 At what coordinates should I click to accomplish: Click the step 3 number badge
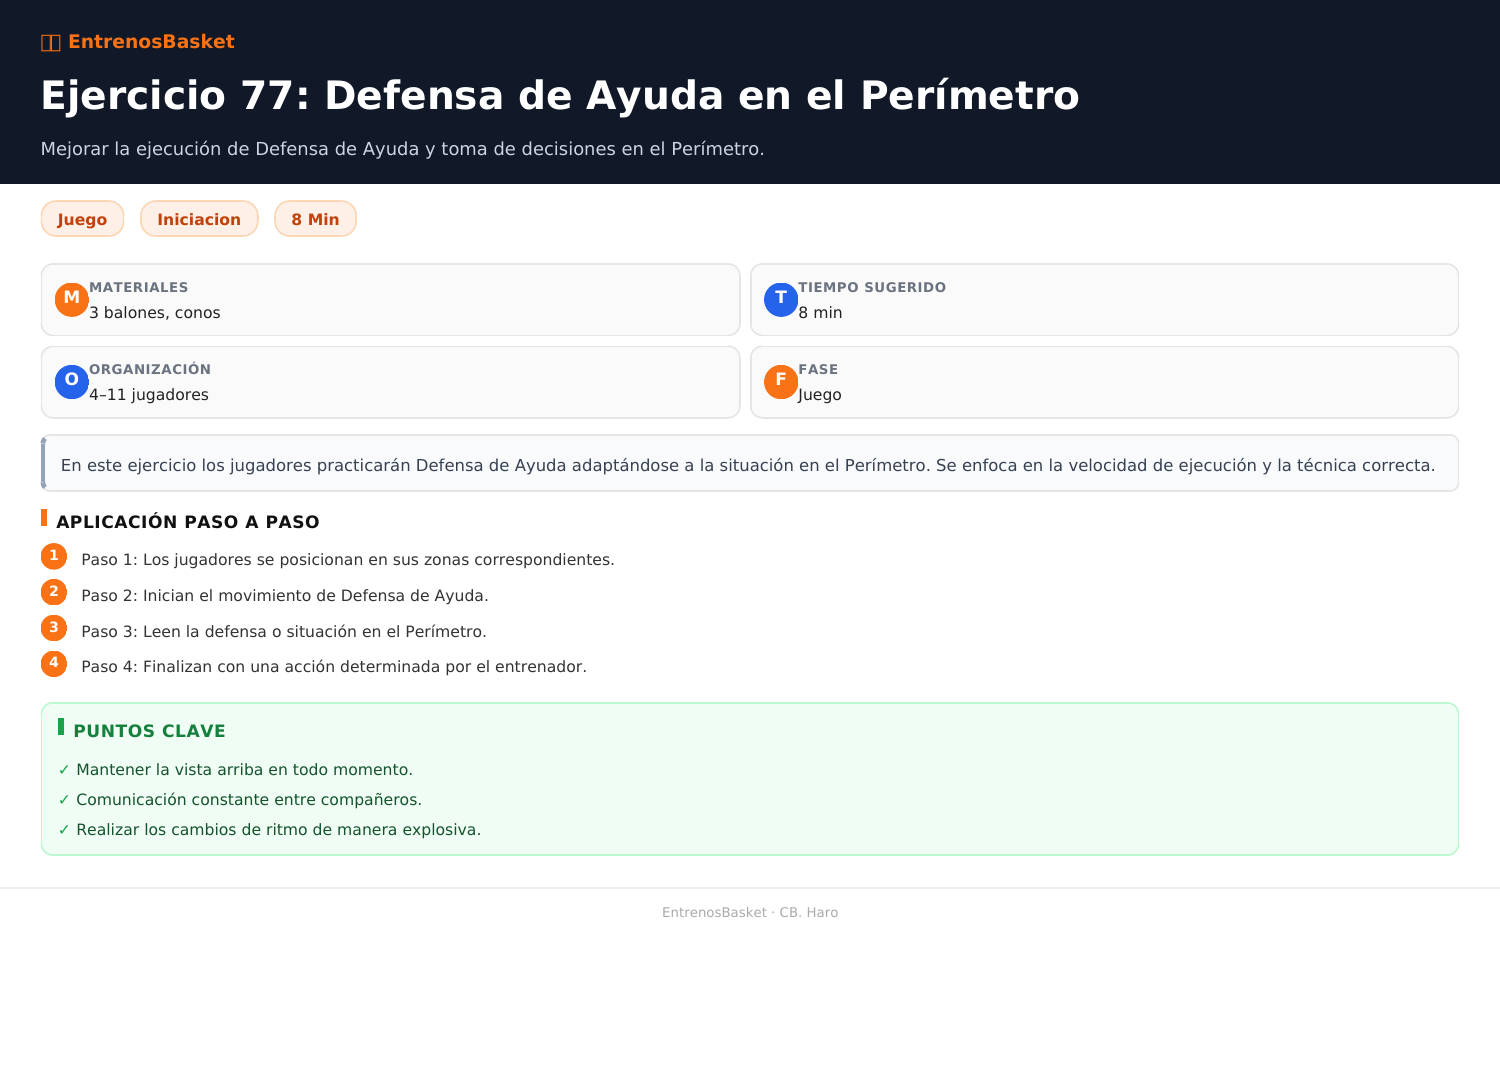(x=54, y=628)
